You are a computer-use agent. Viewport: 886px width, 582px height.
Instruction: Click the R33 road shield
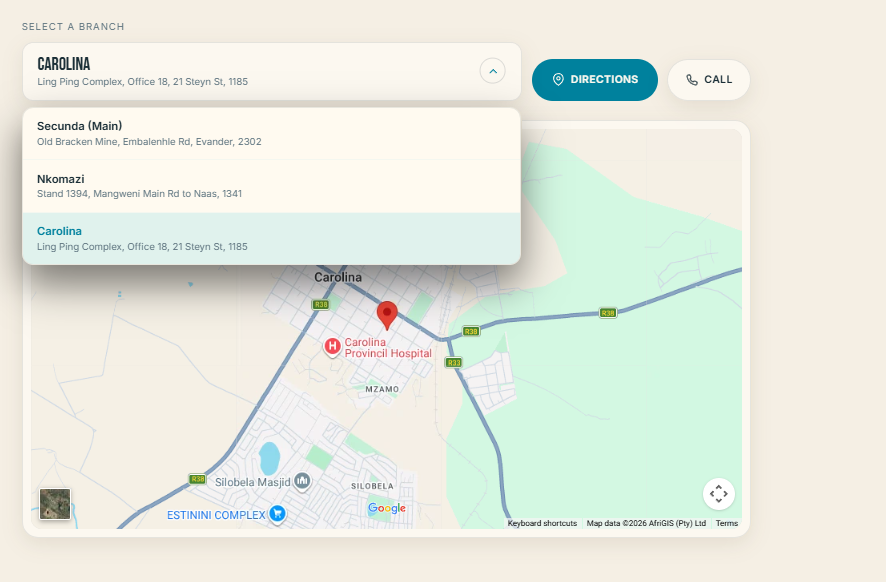454,363
